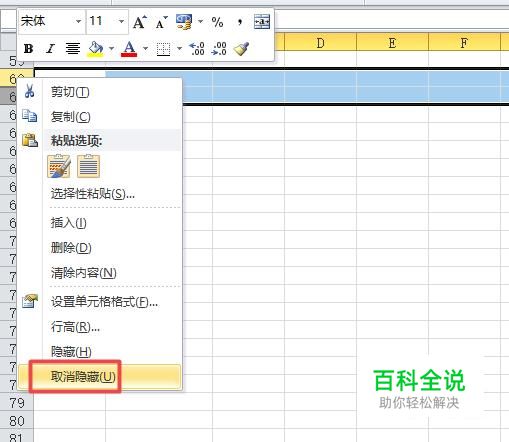Select row 80 header
Image resolution: width=509 pixels, height=442 pixels.
click(17, 421)
